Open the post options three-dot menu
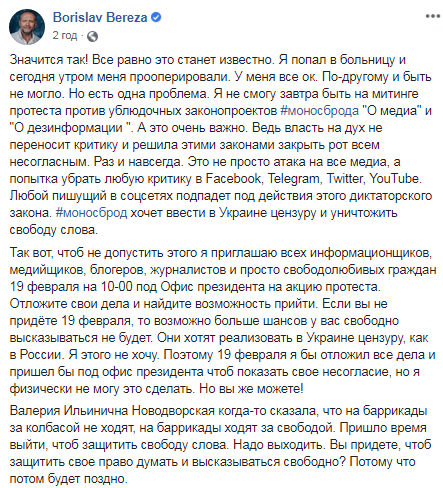Image resolution: width=443 pixels, height=488 pixels. click(432, 16)
